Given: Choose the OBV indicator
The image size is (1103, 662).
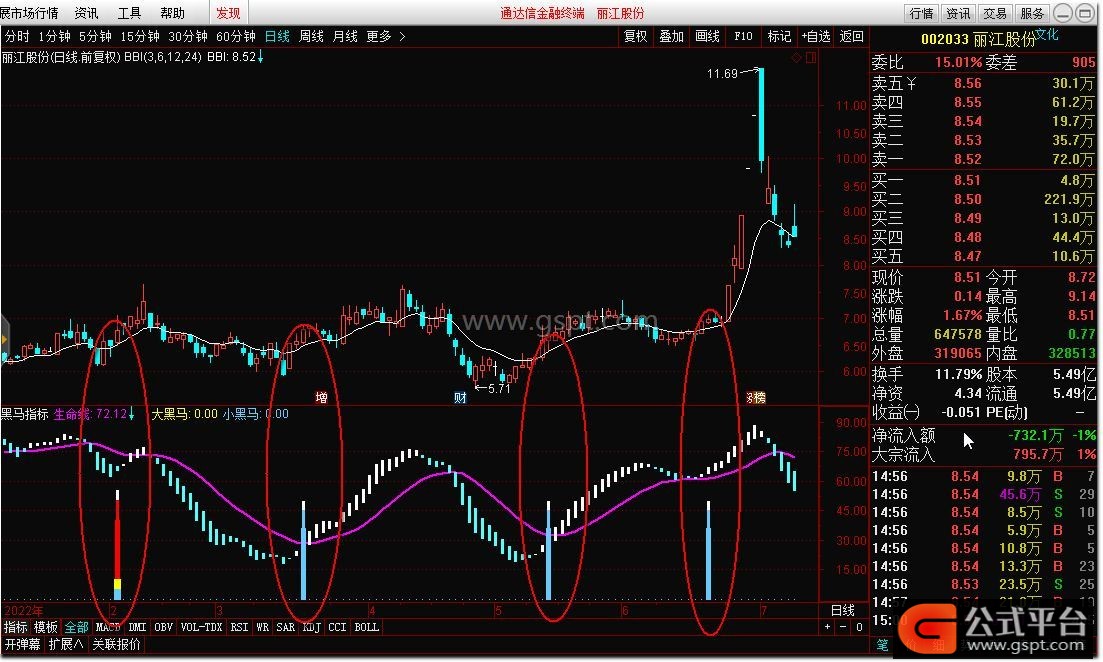Looking at the screenshot, I should tap(163, 627).
